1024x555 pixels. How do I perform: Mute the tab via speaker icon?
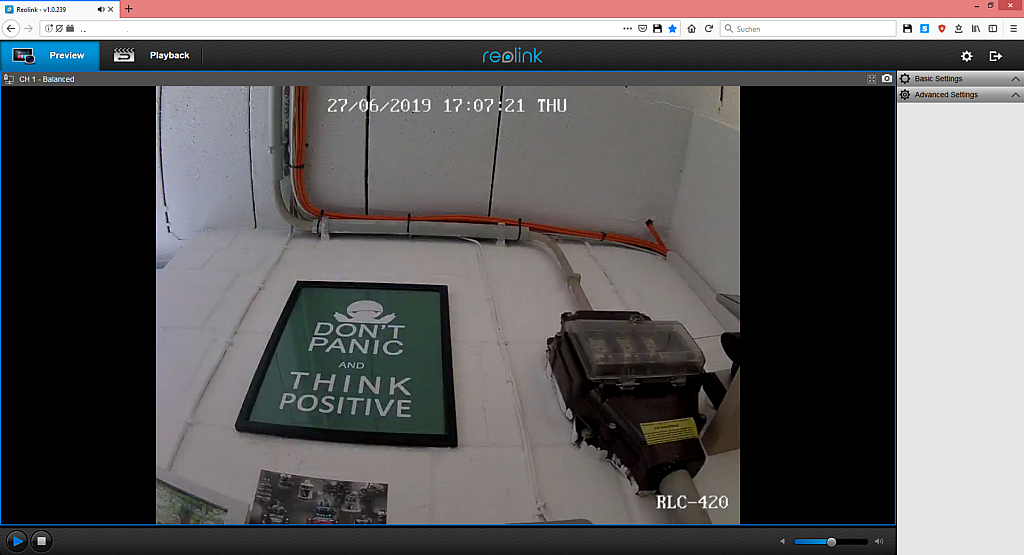click(100, 8)
